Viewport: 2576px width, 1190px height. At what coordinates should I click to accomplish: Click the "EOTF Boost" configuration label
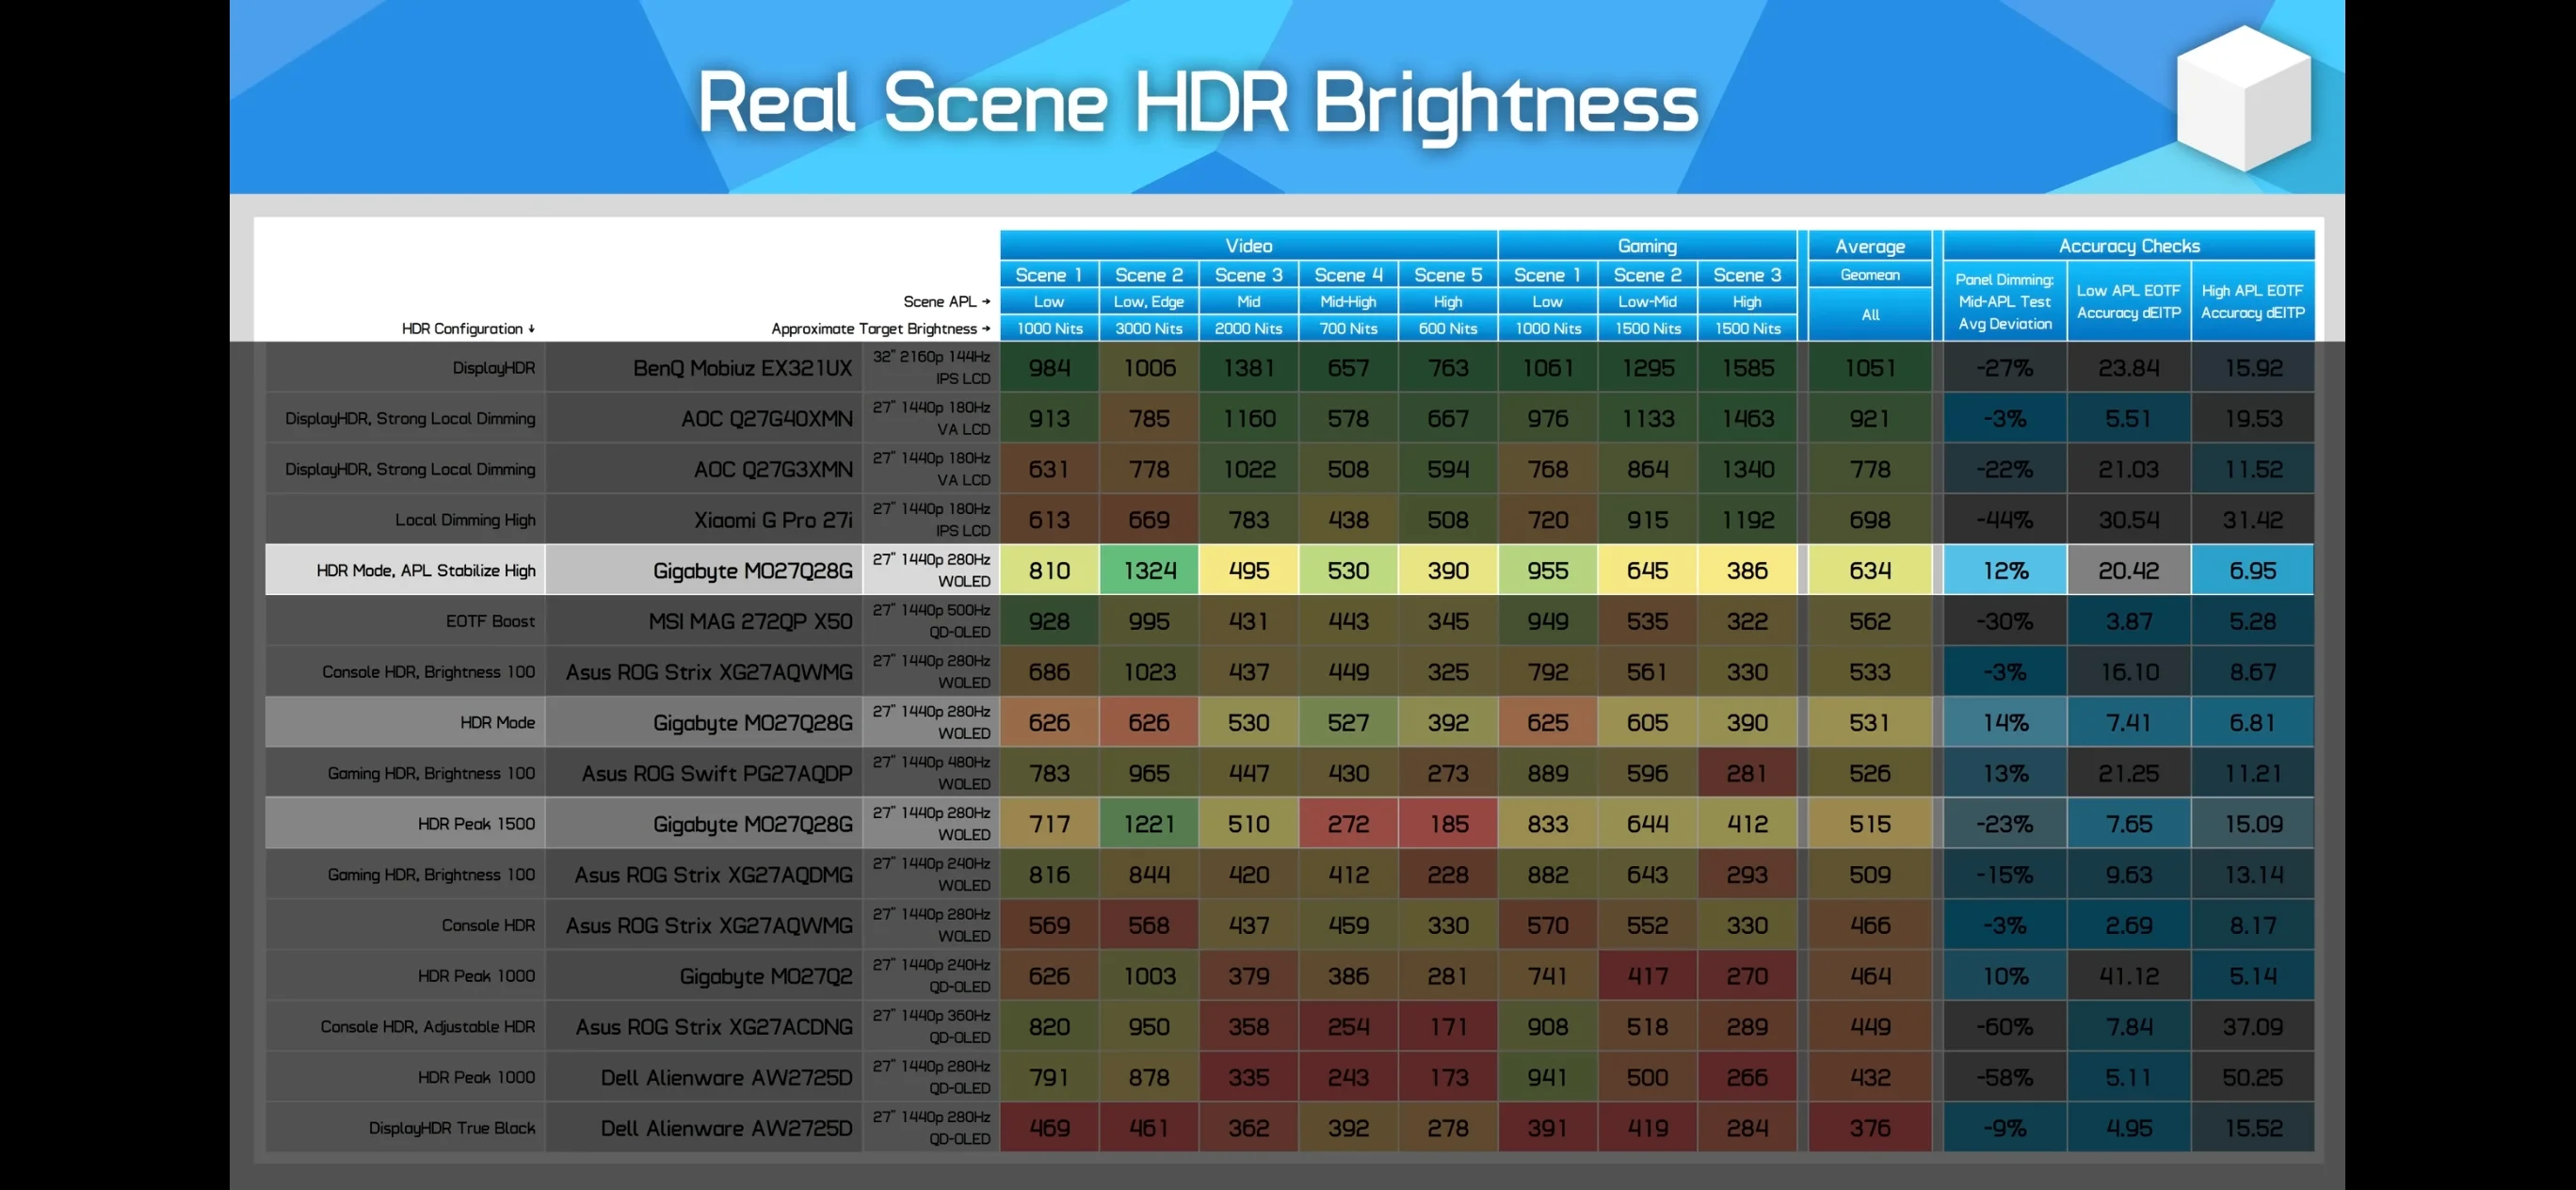coord(490,622)
